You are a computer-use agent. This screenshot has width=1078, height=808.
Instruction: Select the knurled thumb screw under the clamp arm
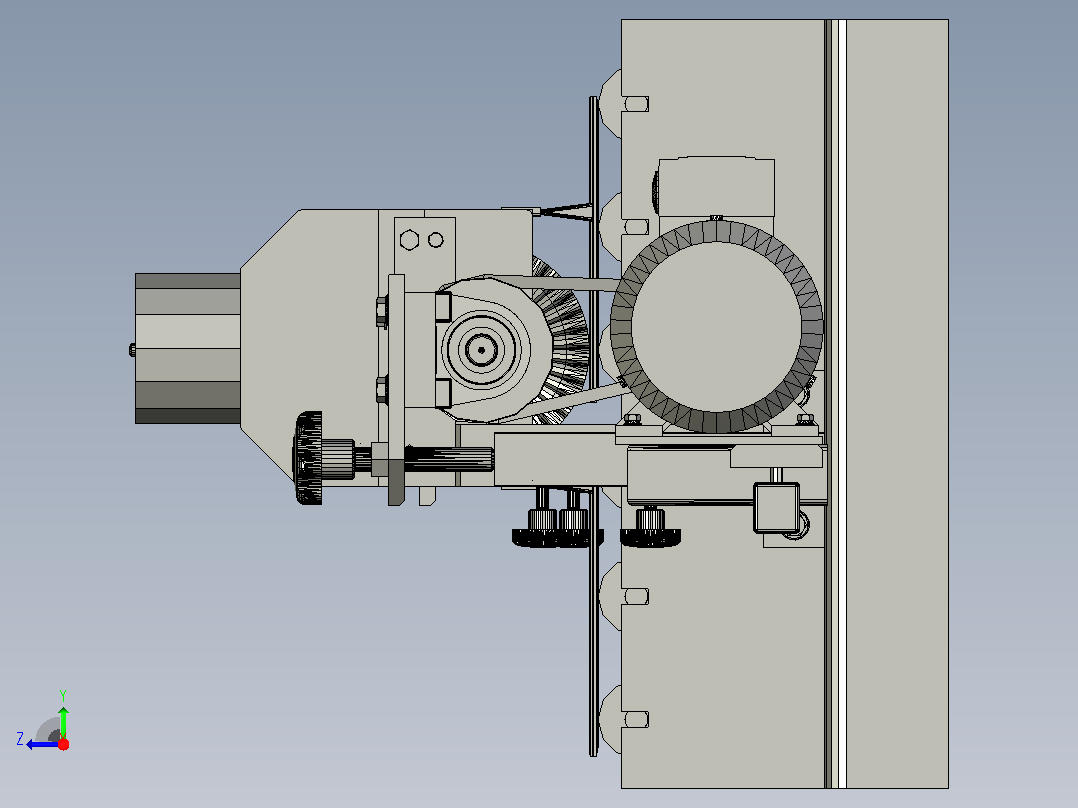coord(650,527)
